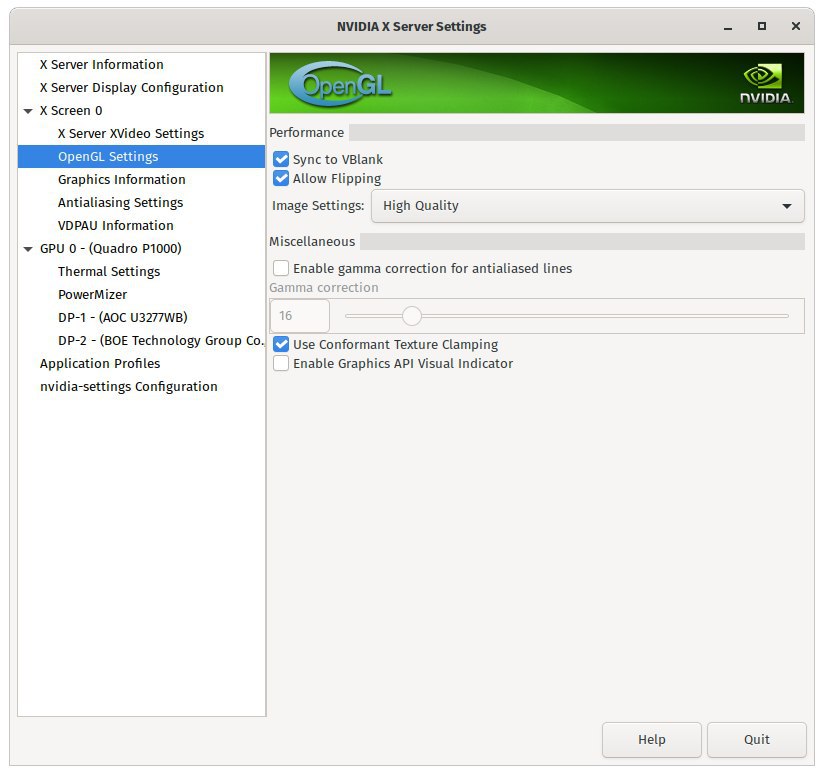Click the NVIDIA X Server Settings title bar text

411,26
